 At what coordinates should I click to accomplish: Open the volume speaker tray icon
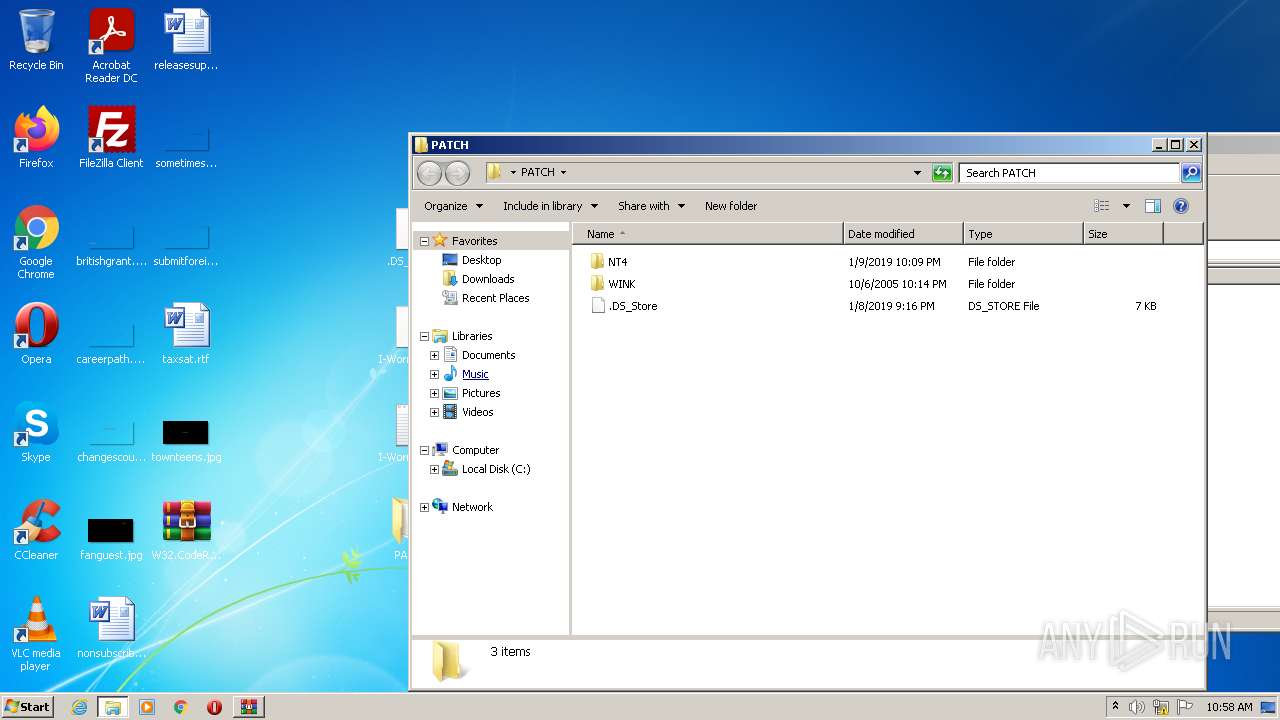[1136, 707]
